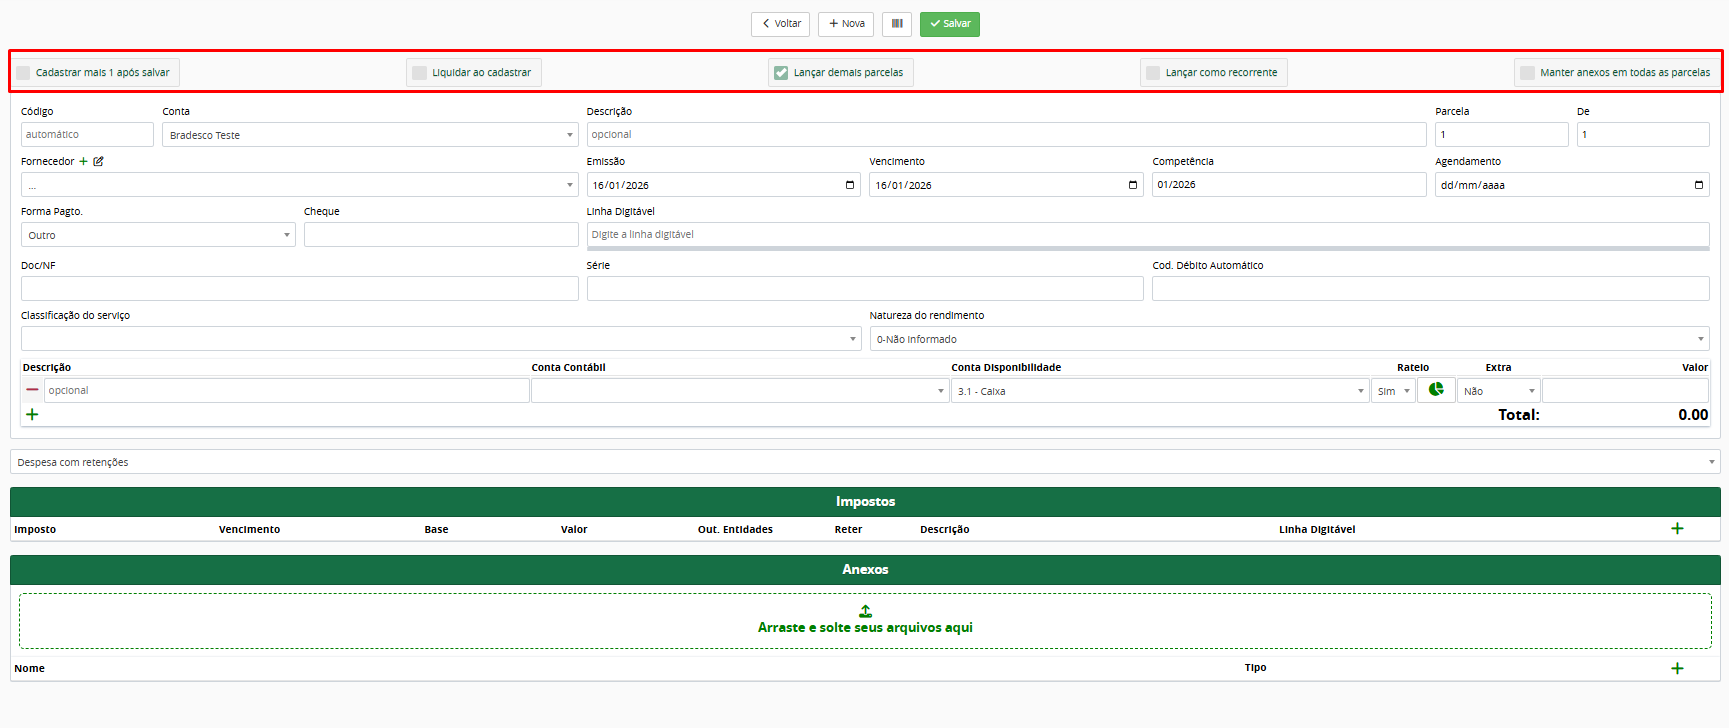
Task: Open the Rateio pie chart icon
Action: pos(1436,390)
